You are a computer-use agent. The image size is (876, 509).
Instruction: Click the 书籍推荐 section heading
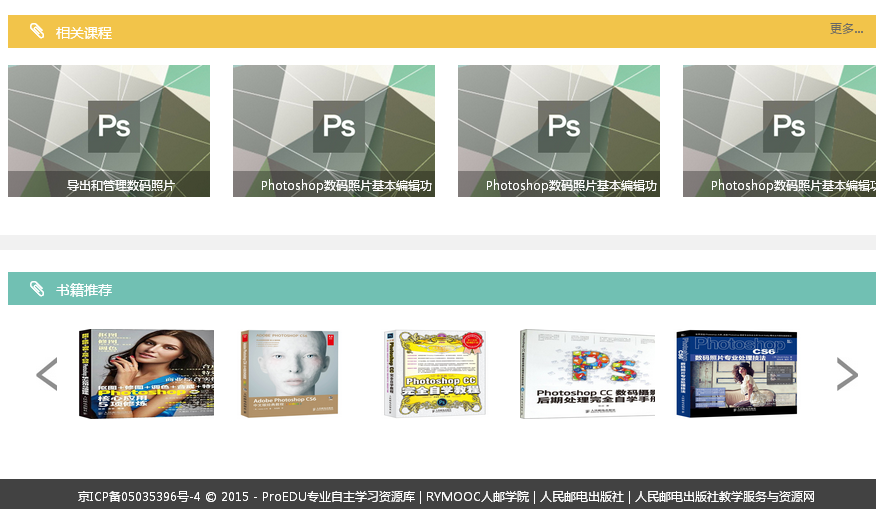pyautogui.click(x=84, y=290)
